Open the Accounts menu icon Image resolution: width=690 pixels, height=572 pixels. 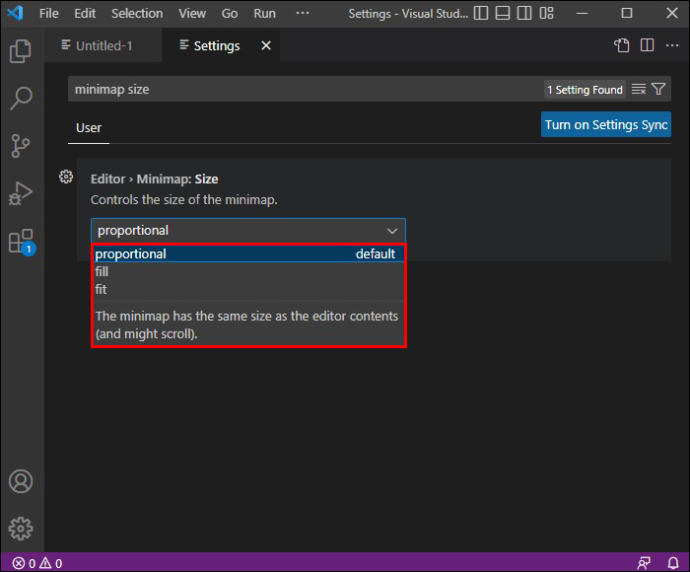(21, 481)
